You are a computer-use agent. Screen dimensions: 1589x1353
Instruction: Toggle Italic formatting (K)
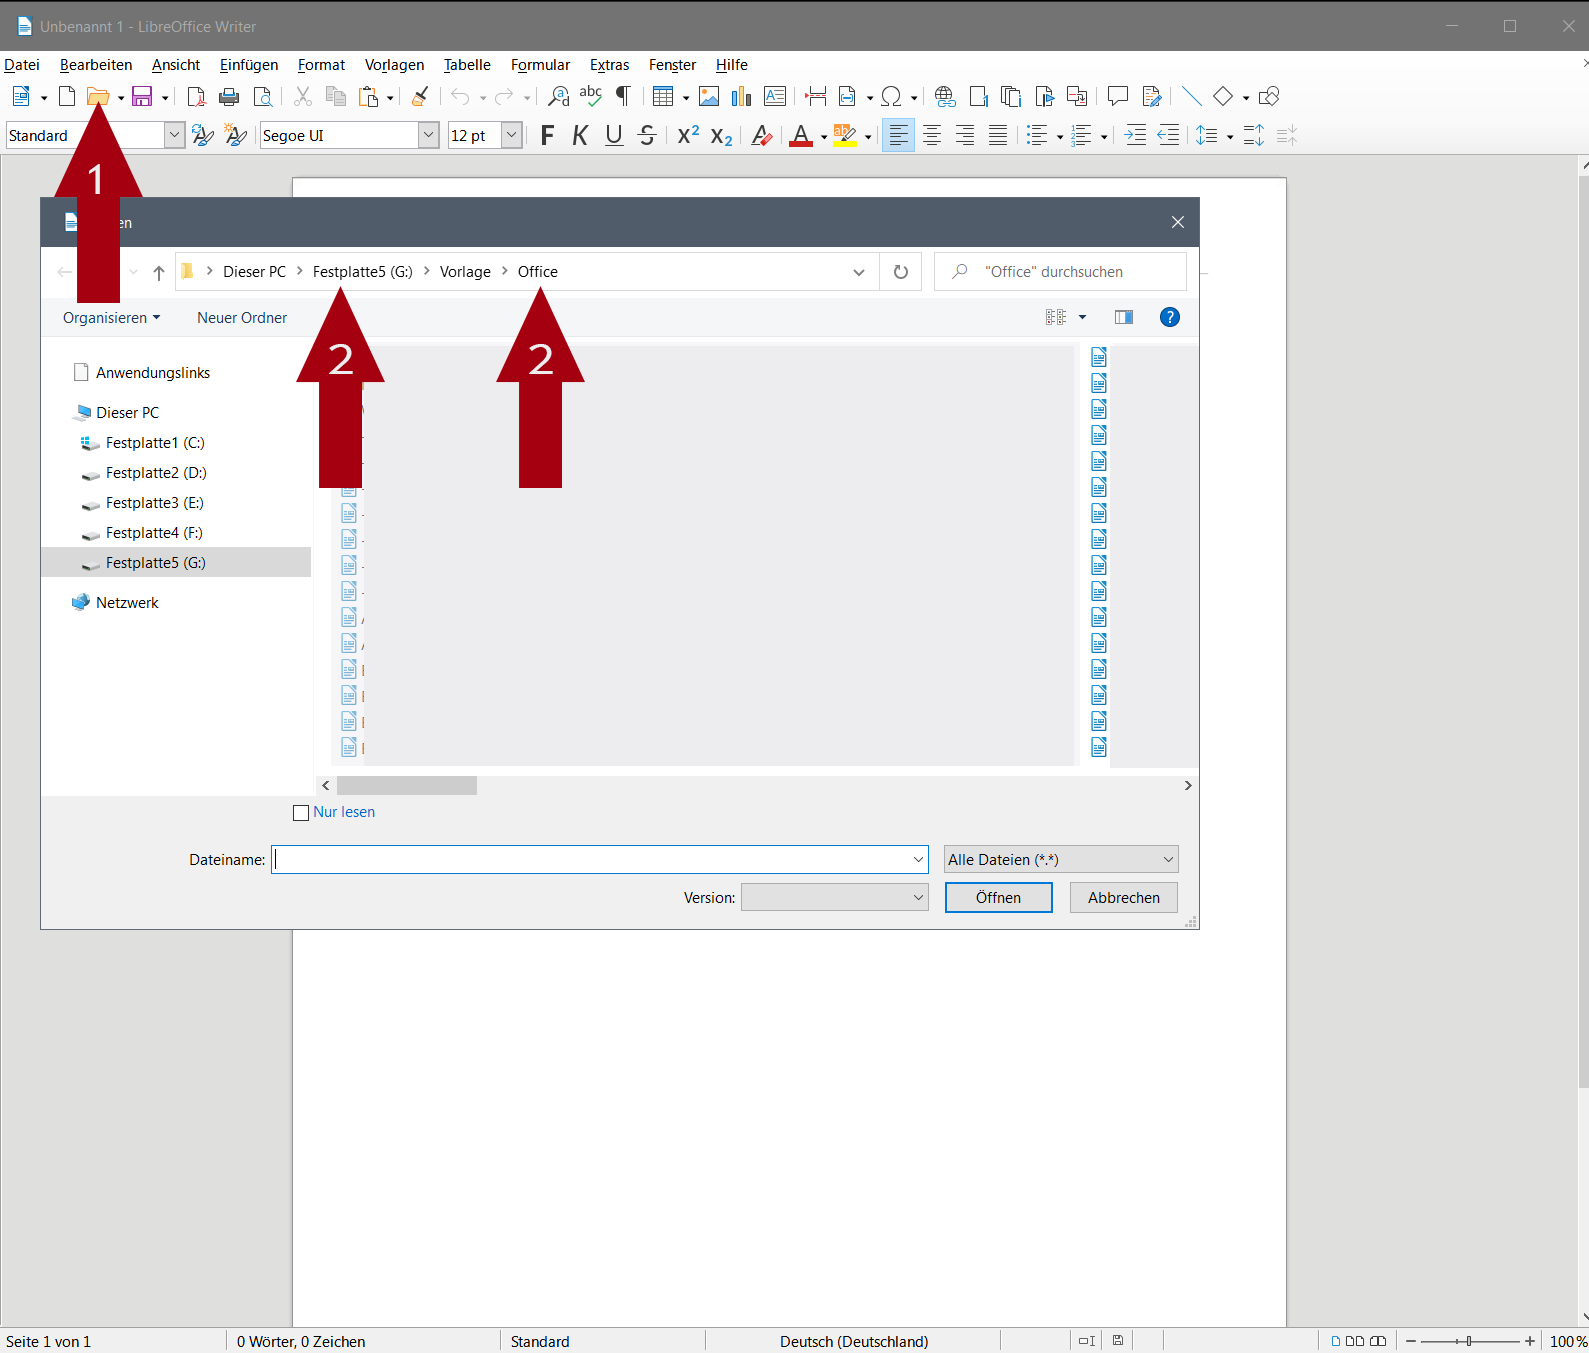click(x=580, y=135)
